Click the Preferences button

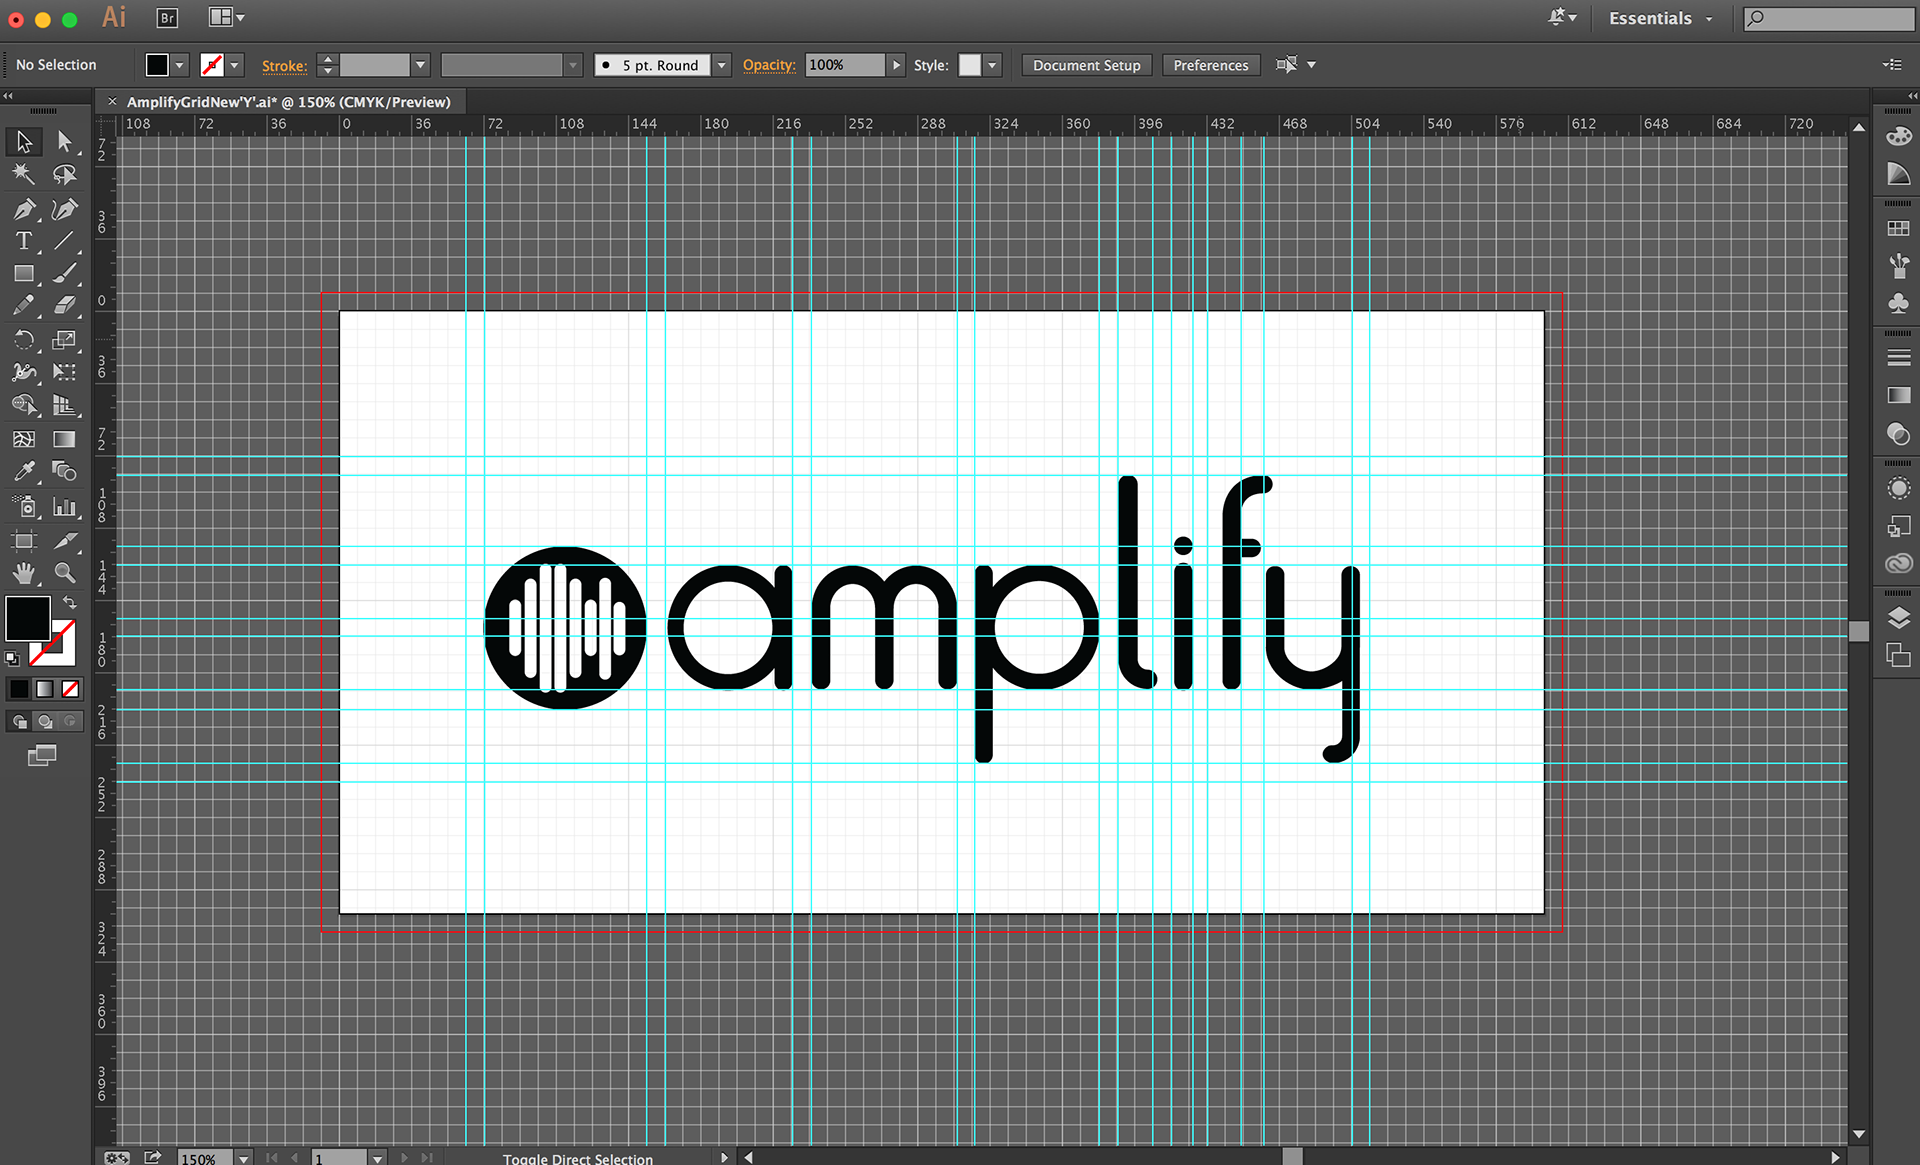(x=1211, y=65)
